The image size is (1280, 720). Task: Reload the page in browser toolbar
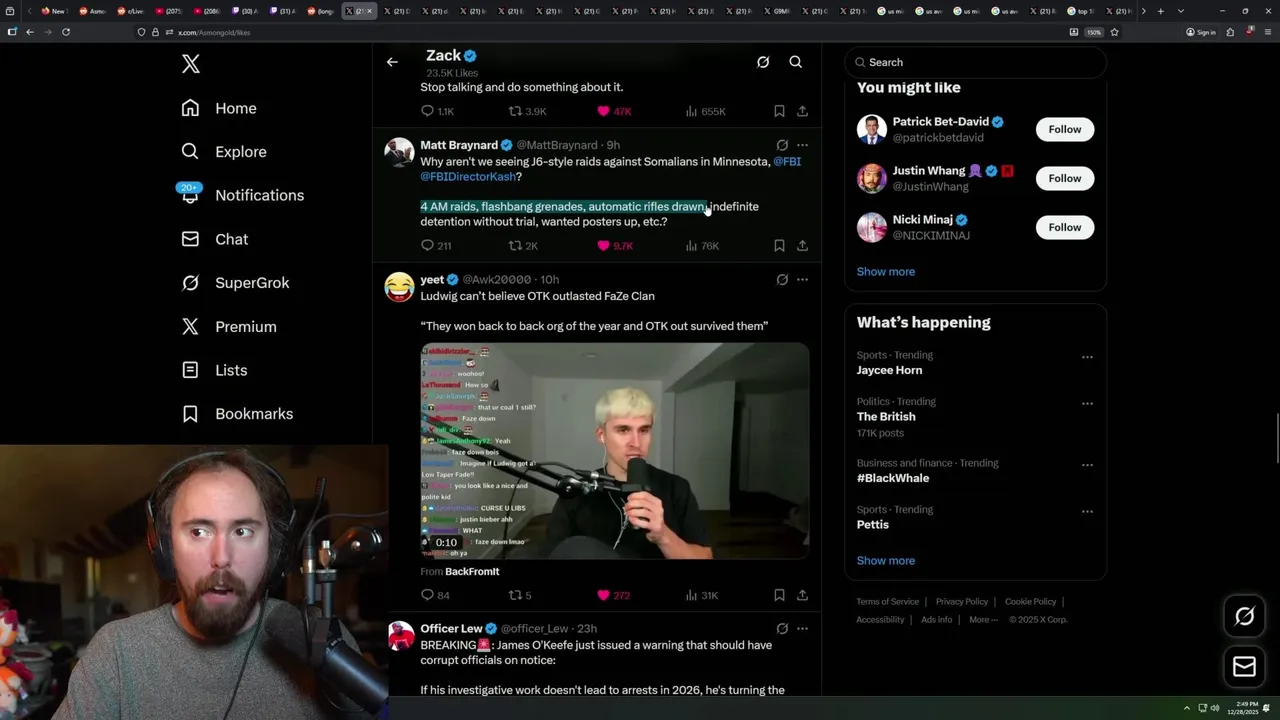[x=66, y=32]
